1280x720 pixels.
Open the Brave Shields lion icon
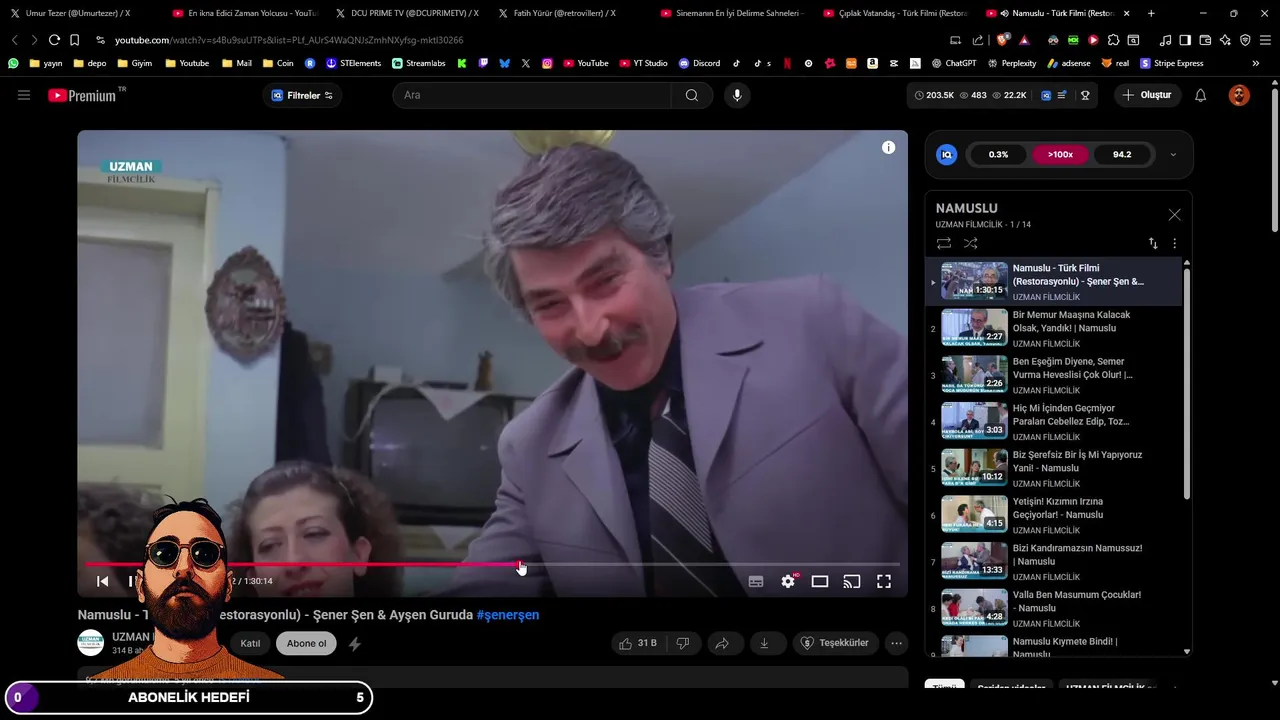click(x=1004, y=40)
